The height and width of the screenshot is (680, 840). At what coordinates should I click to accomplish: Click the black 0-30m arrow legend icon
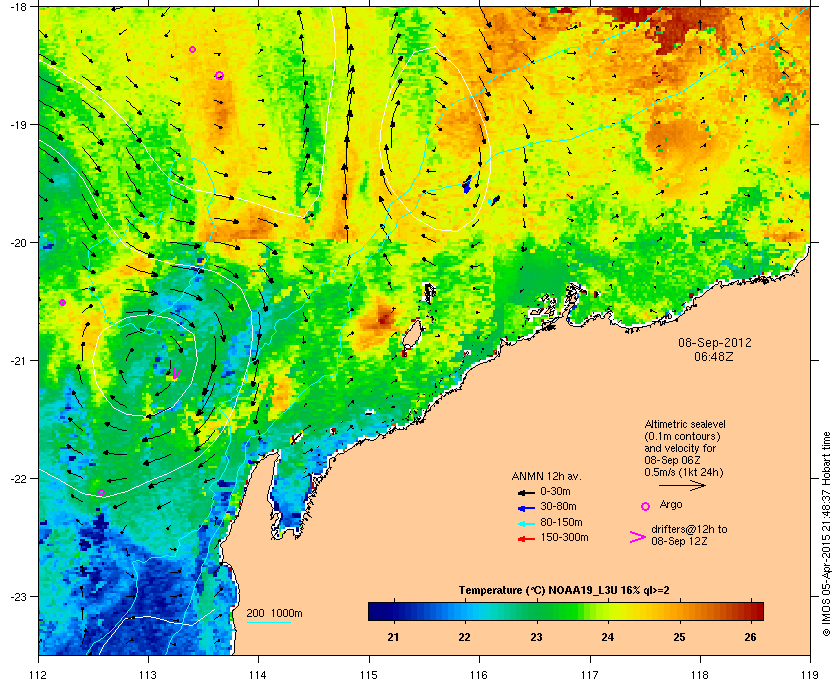pyautogui.click(x=526, y=492)
